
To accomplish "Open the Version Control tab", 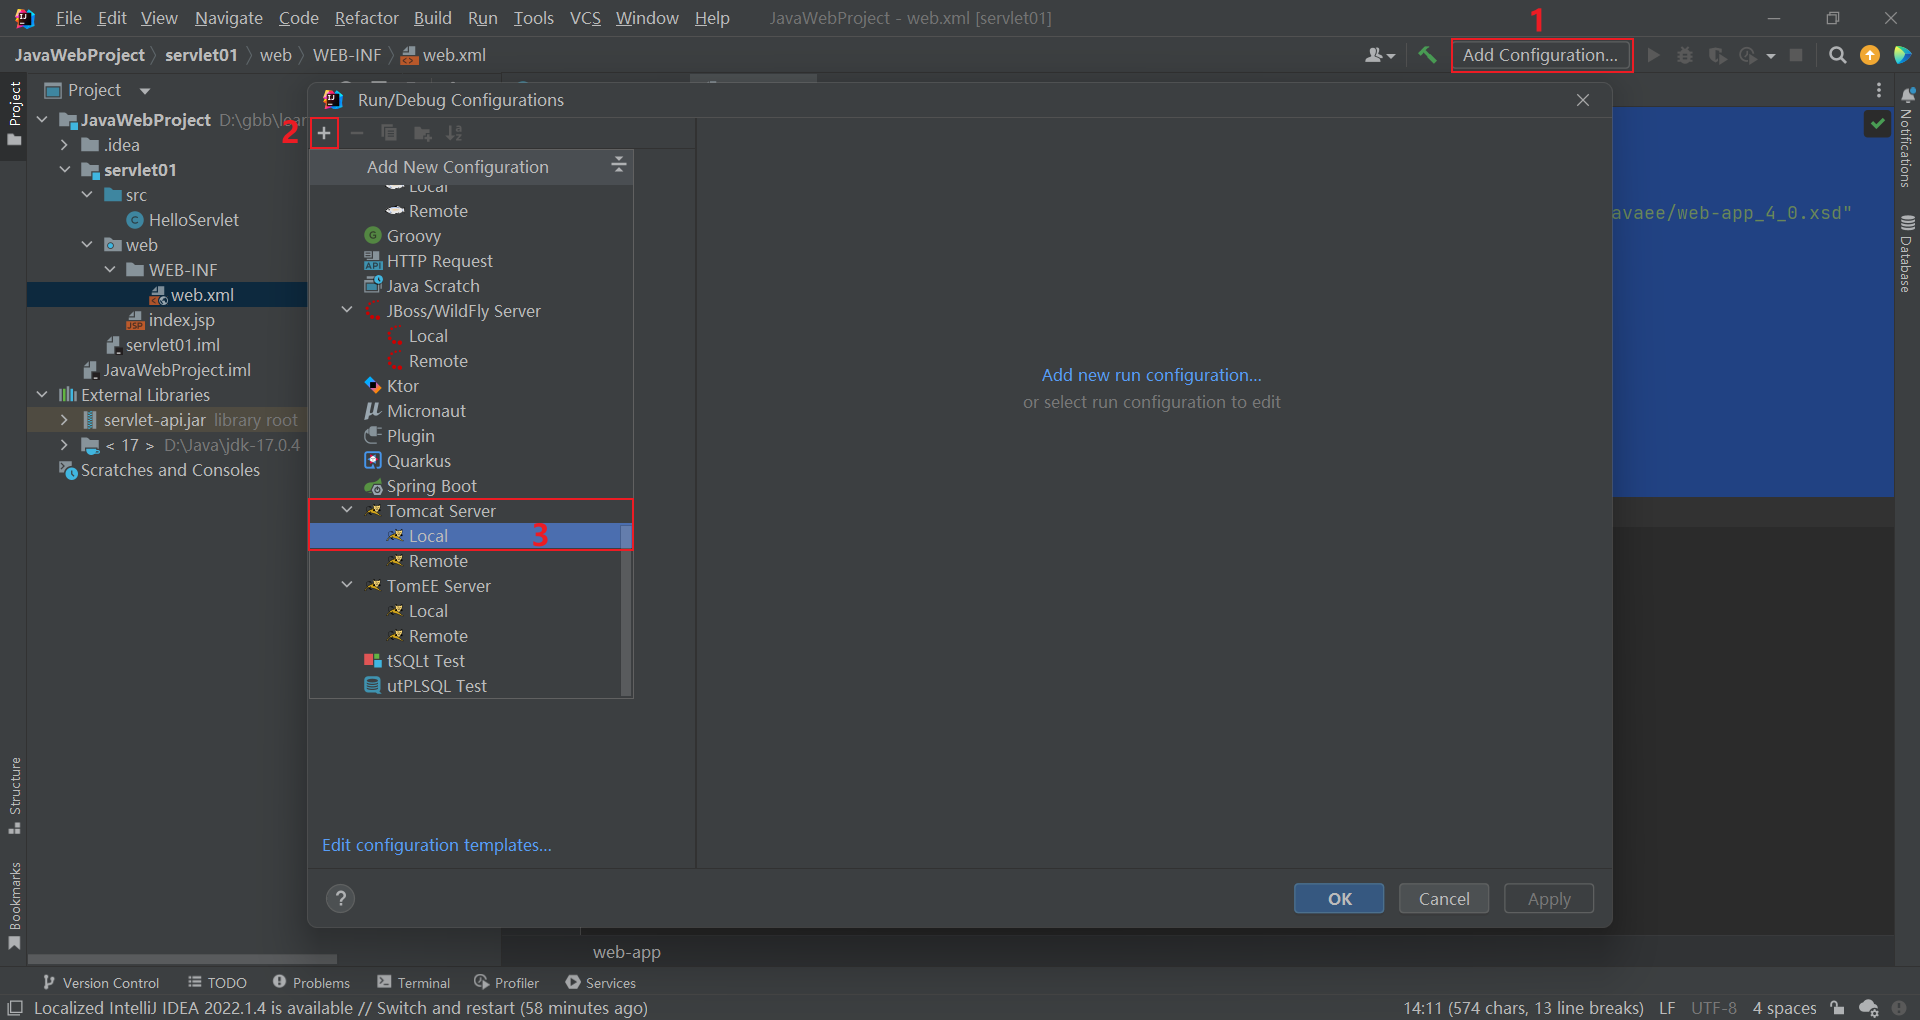I will pos(101,983).
